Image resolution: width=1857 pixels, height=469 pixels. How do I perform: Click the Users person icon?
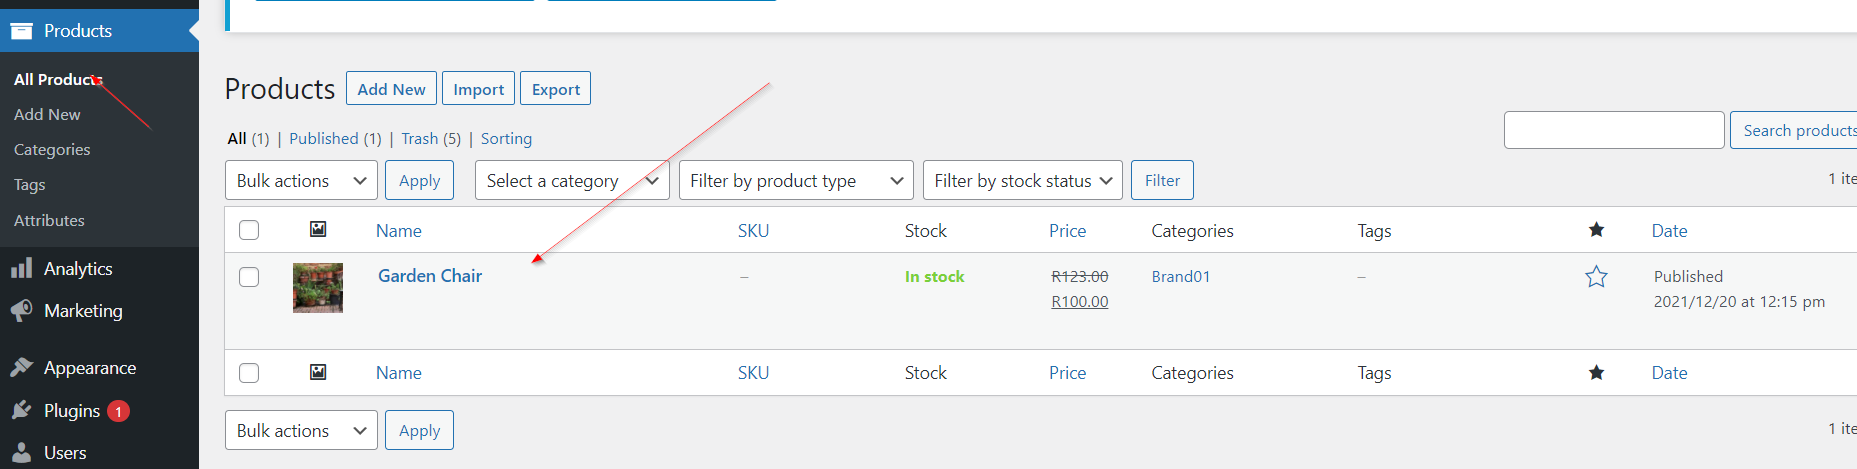pyautogui.click(x=21, y=453)
